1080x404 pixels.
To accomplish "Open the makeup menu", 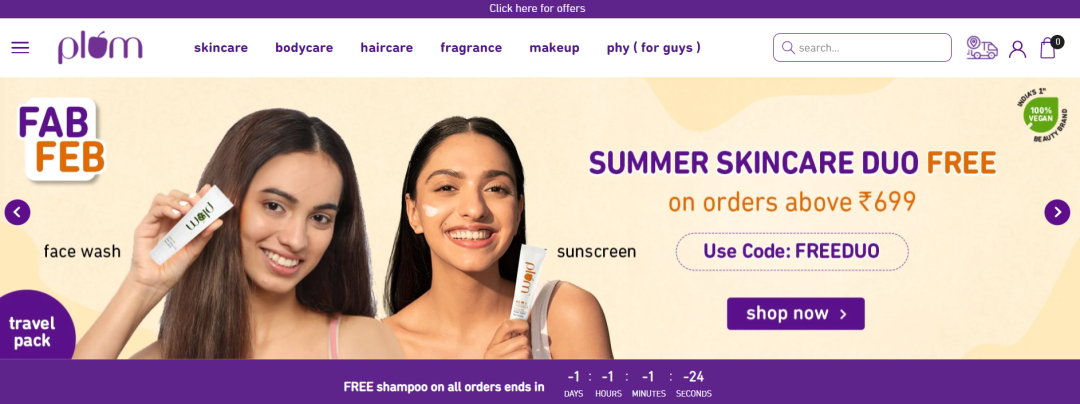I will [554, 47].
